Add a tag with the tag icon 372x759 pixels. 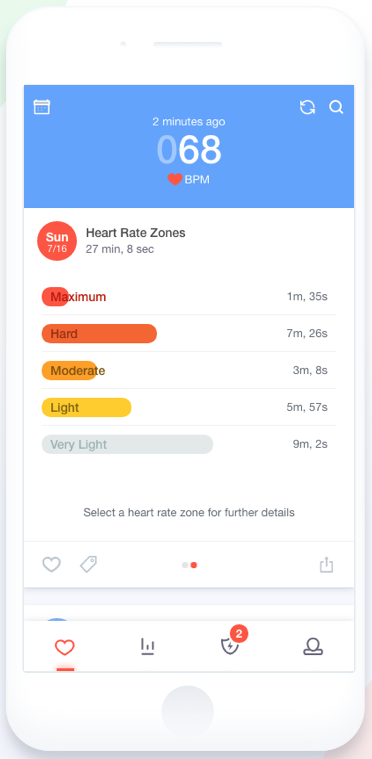coord(89,564)
